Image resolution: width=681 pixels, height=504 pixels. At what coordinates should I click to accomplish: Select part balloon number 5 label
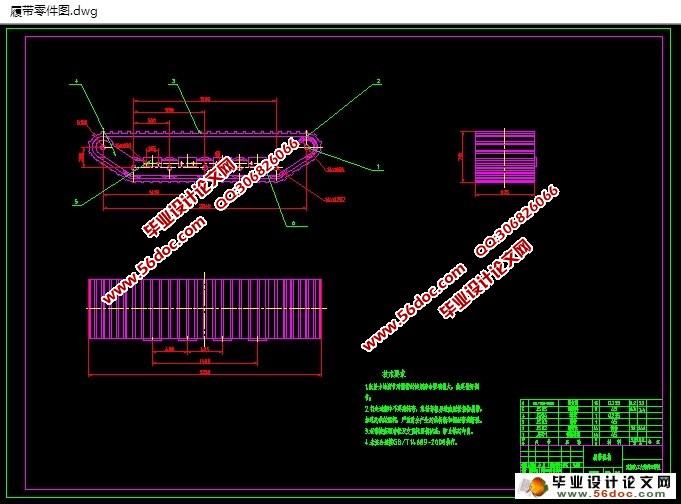pos(76,200)
